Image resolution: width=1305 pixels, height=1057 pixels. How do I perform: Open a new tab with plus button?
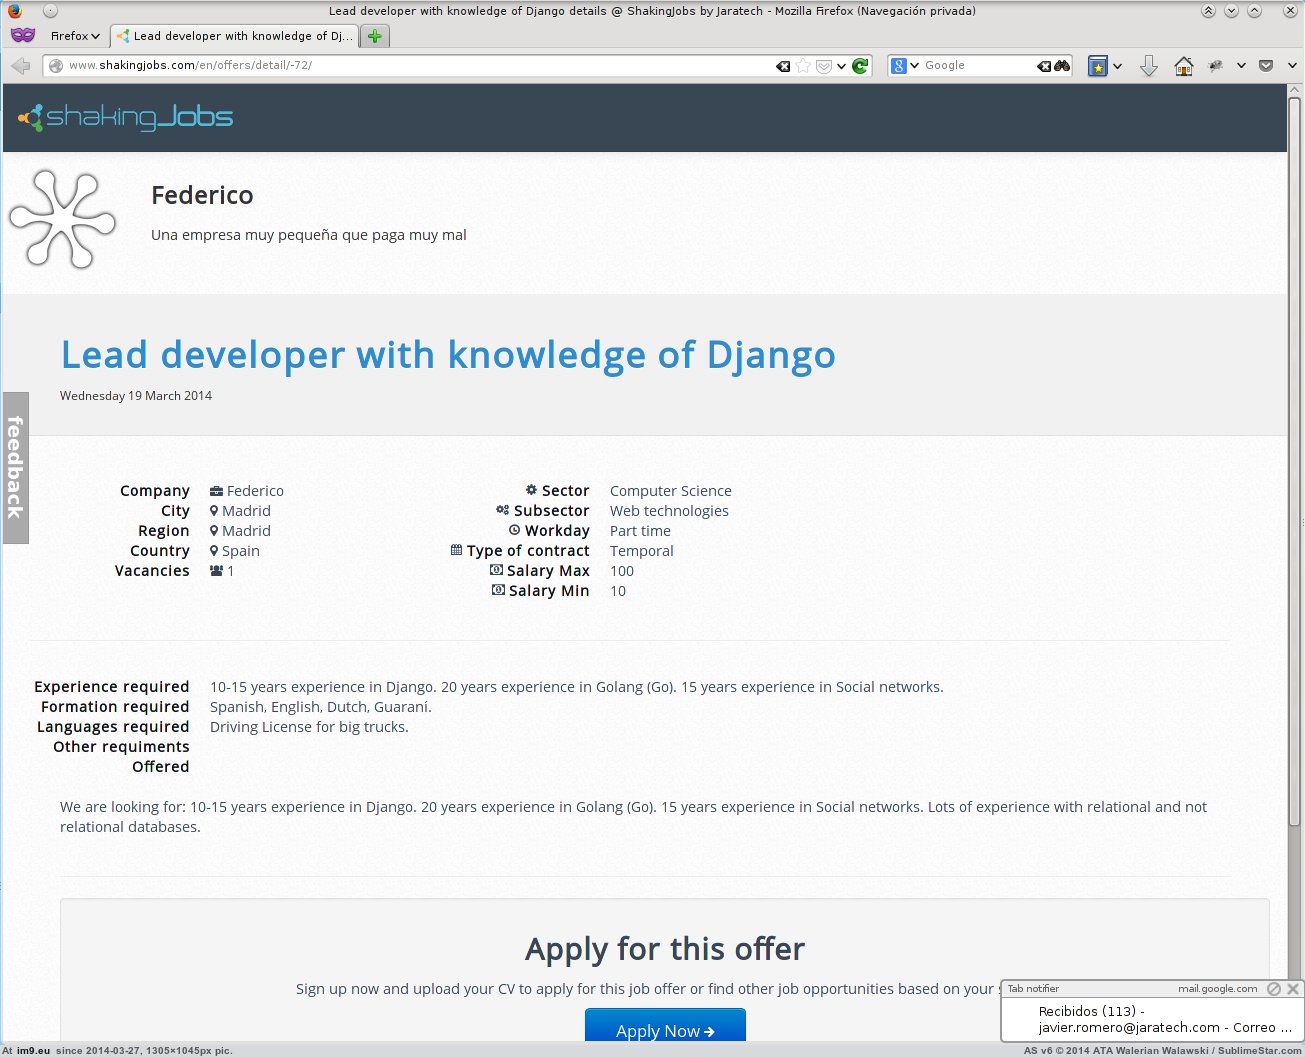[x=374, y=36]
